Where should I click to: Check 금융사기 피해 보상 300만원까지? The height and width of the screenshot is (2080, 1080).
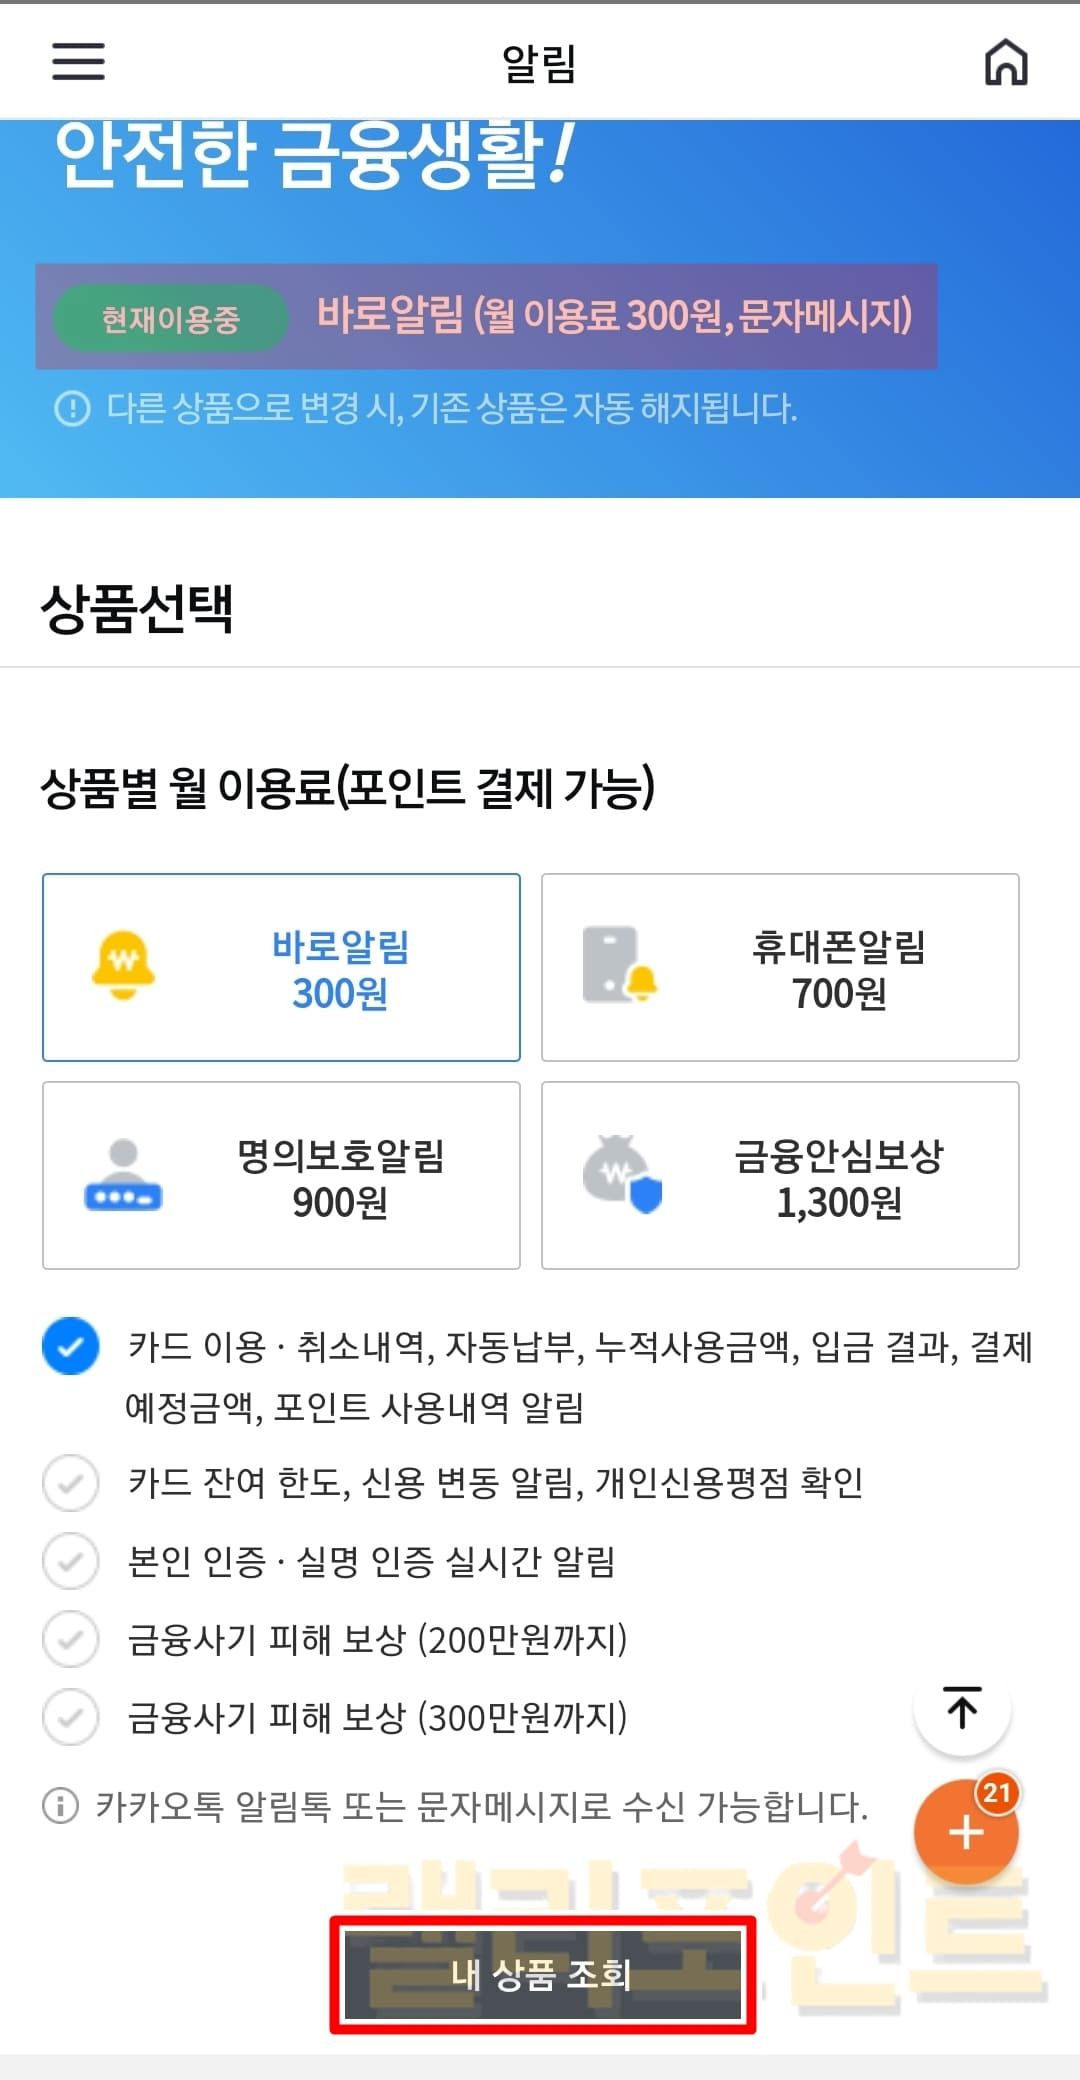click(70, 1717)
